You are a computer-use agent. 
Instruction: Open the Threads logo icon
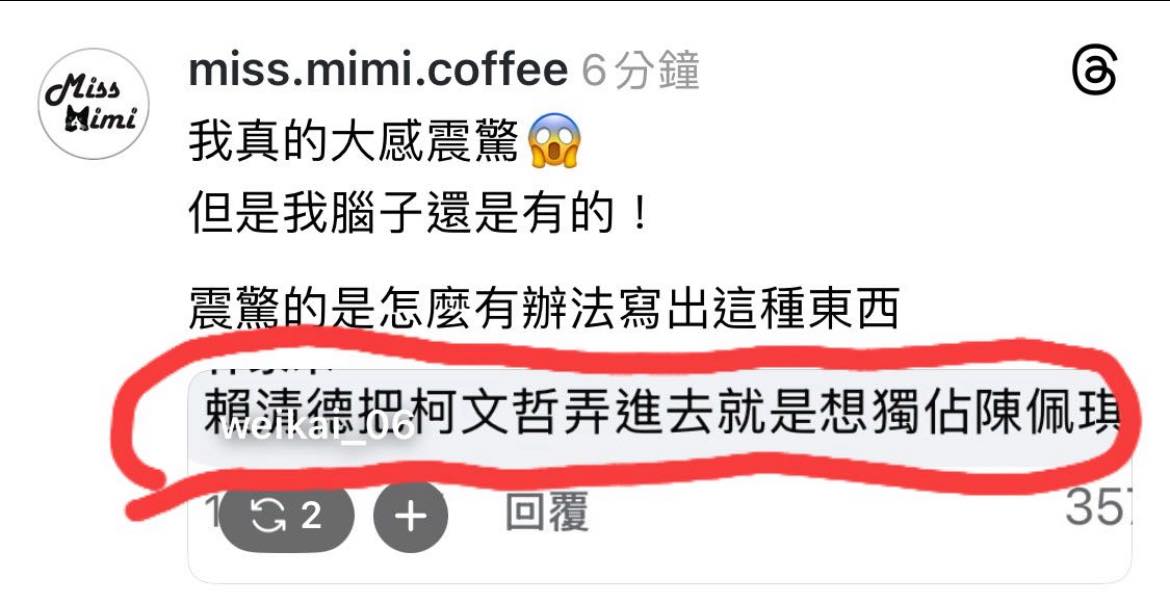coord(1095,70)
